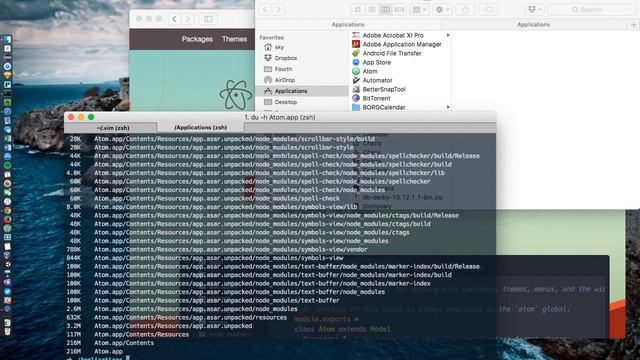Switch Finder to Cover Flow view
Image resolution: width=640 pixels, height=360 pixels.
point(399,9)
